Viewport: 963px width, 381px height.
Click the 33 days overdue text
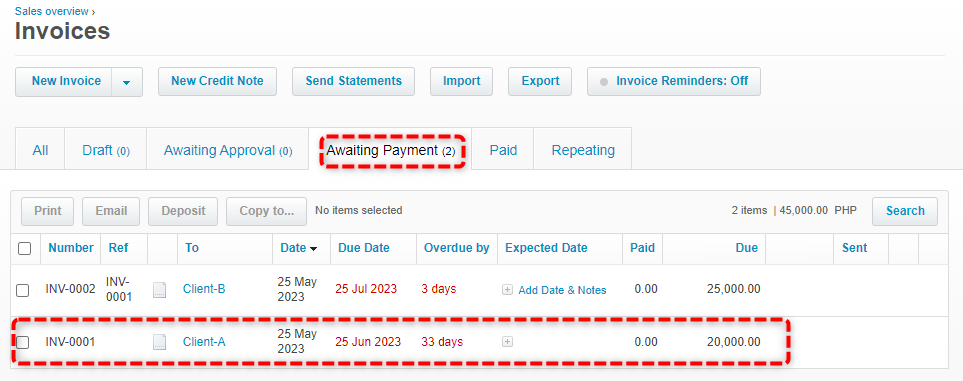pos(442,342)
